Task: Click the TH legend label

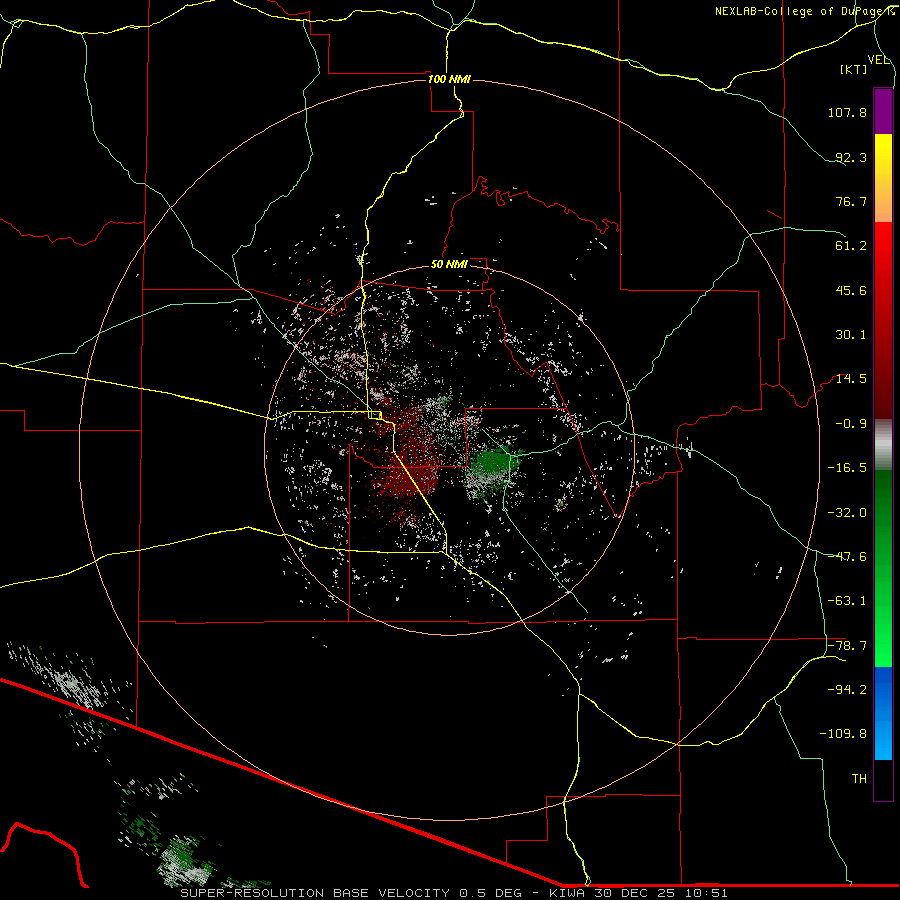Action: 859,779
